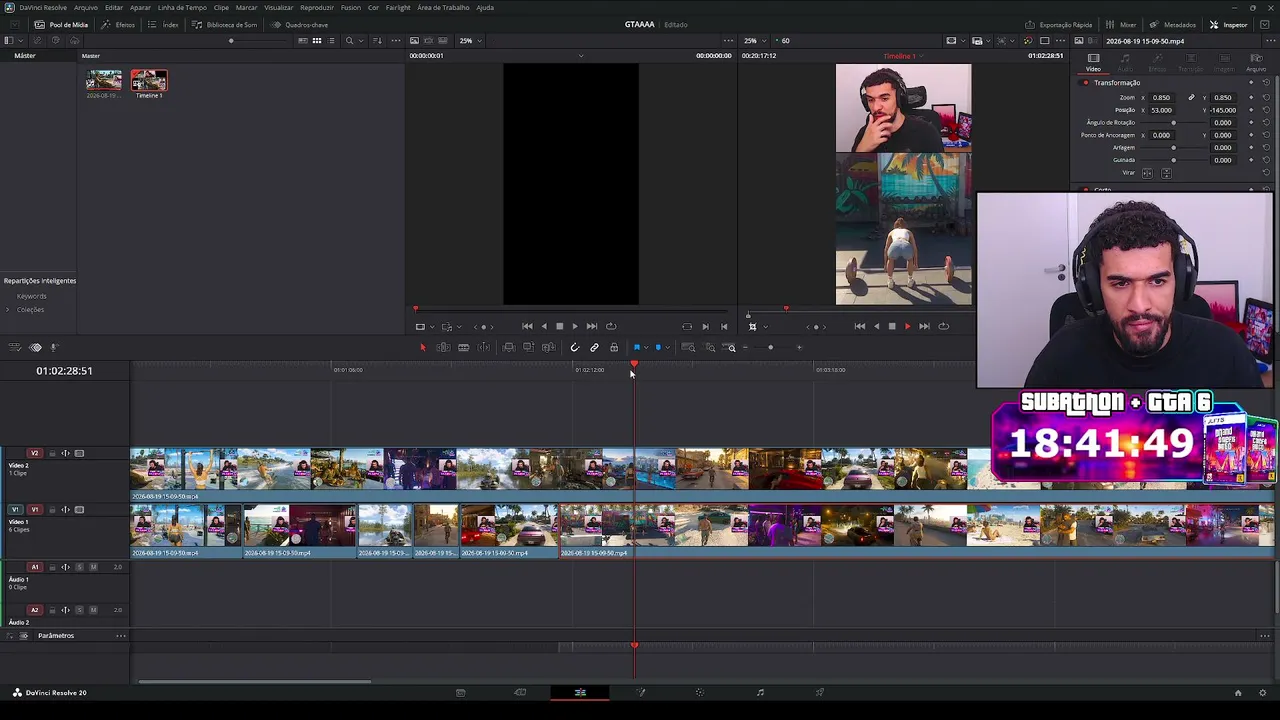
Task: Open the Media page from bottom bar
Action: pyautogui.click(x=460, y=692)
